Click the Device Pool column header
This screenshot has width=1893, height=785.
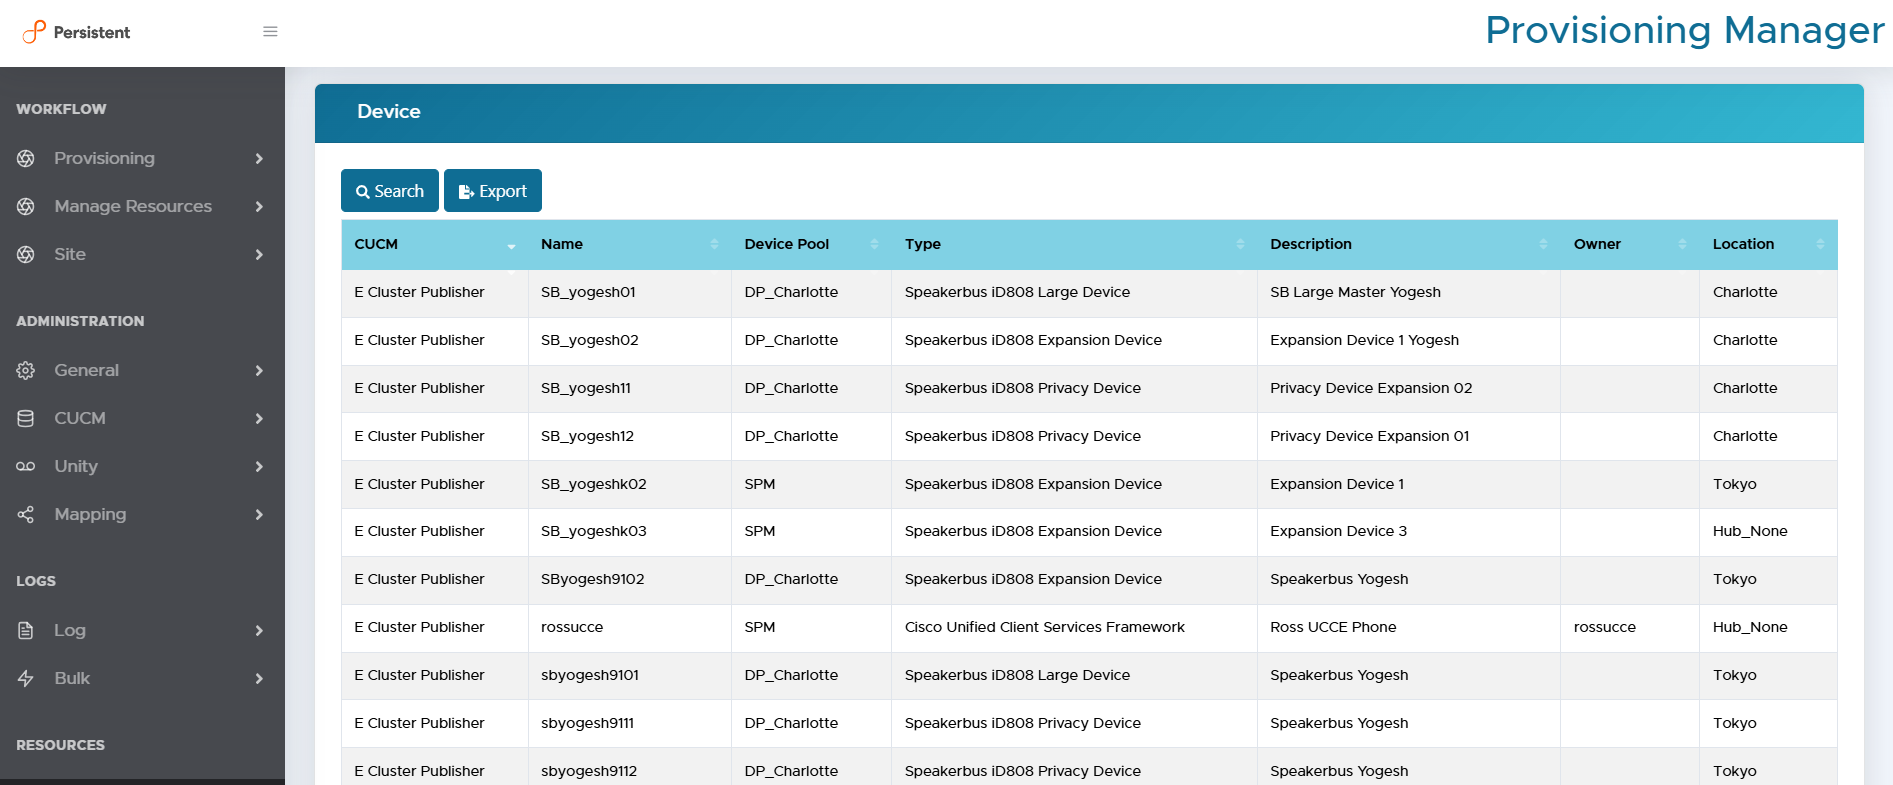point(811,244)
